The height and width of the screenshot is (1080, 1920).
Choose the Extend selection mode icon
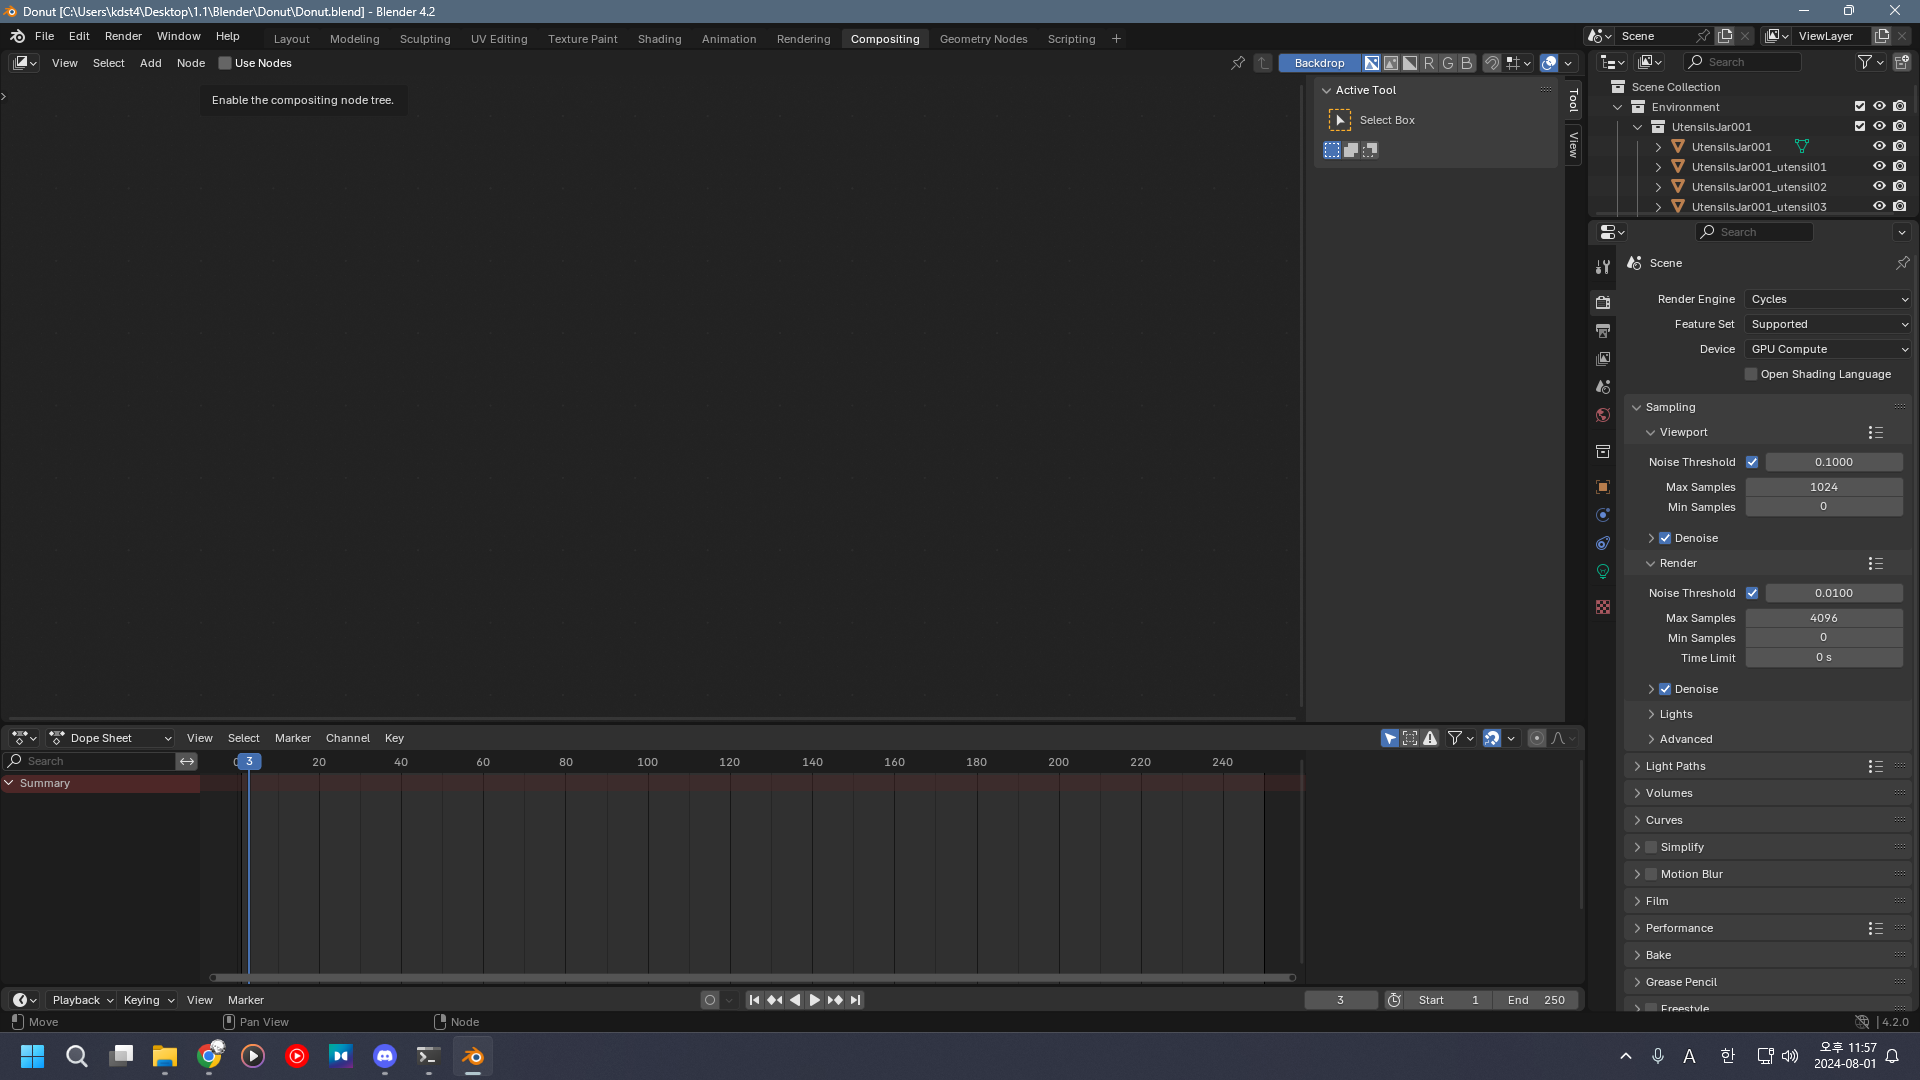click(1351, 150)
